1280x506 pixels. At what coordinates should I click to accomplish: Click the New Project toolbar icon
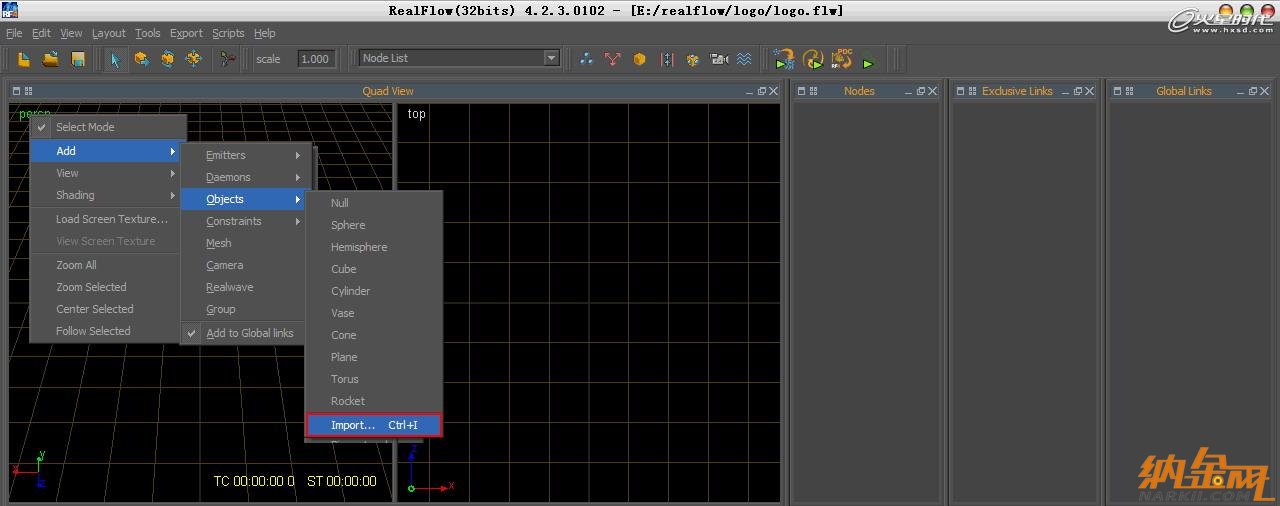[24, 59]
